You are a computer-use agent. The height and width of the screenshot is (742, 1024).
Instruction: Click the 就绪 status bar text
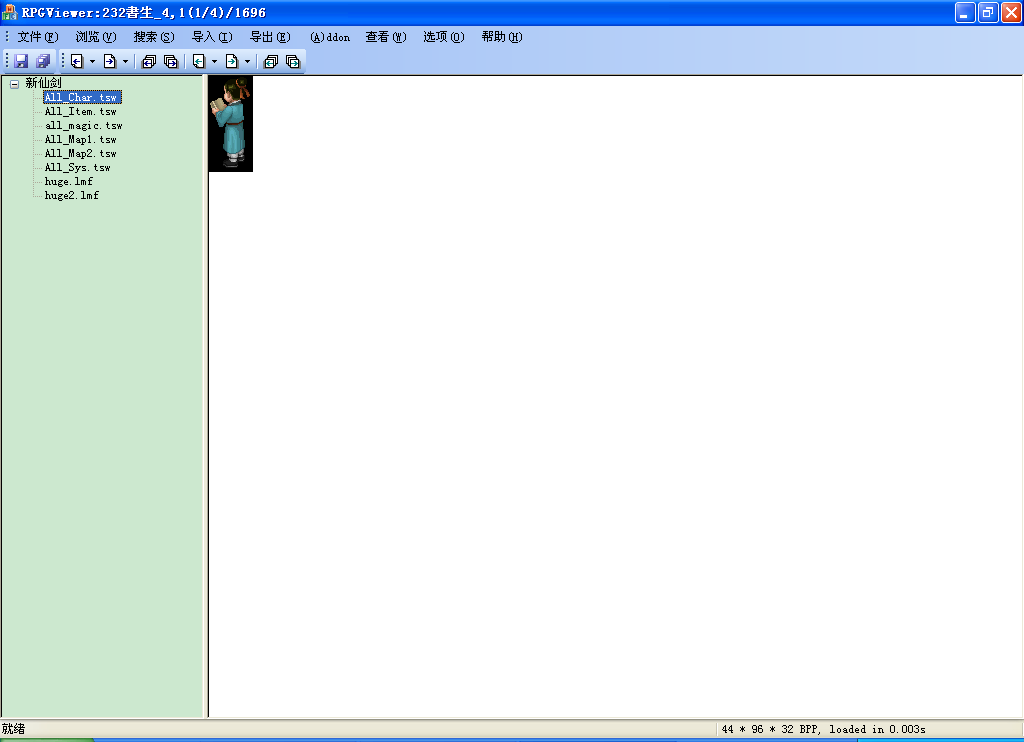[13, 729]
